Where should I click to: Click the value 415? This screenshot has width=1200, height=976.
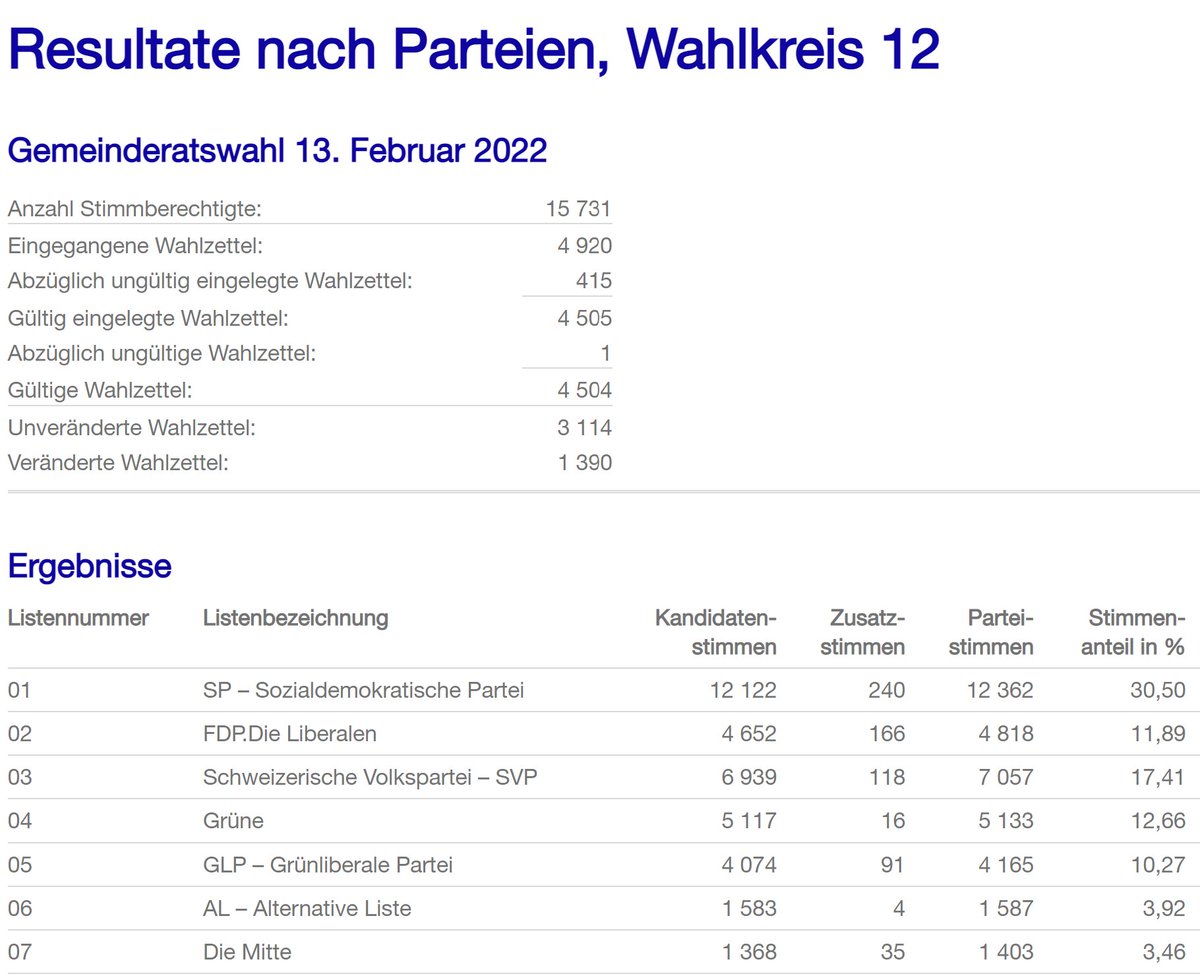tap(594, 281)
